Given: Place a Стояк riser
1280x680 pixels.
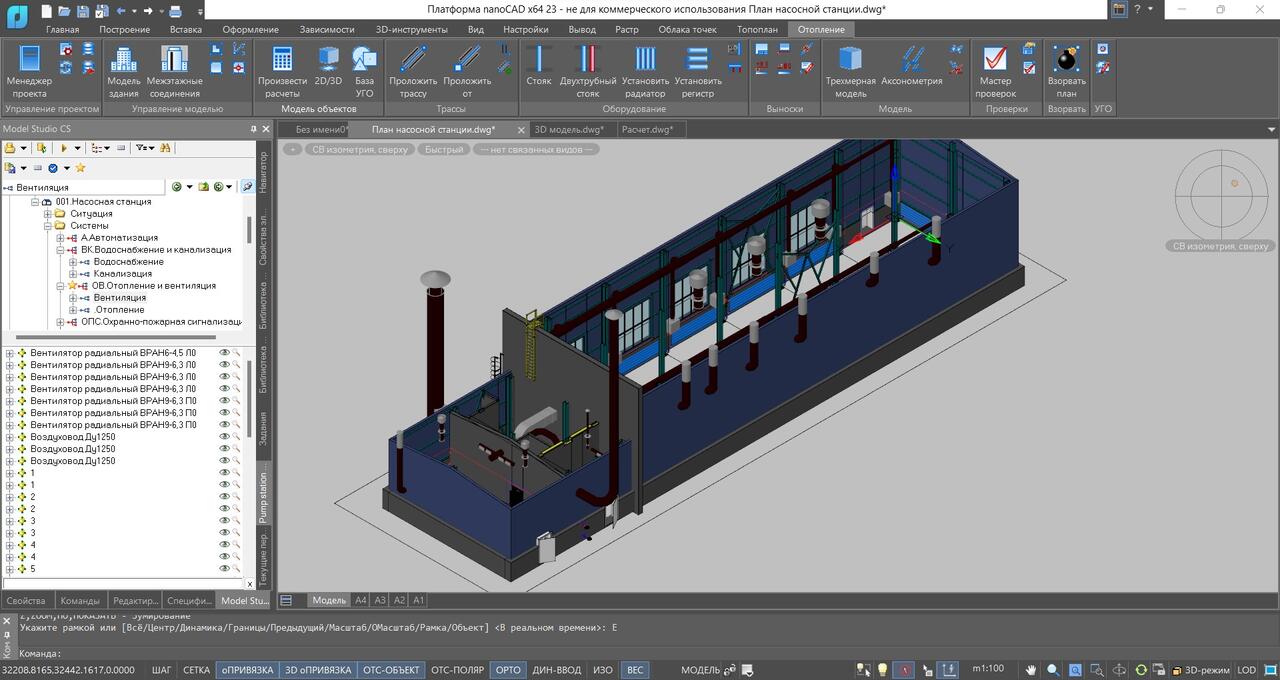Looking at the screenshot, I should pos(539,66).
